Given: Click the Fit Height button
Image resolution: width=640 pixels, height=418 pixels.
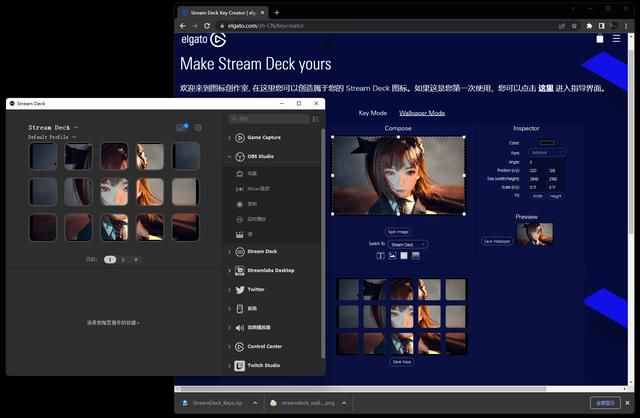Looking at the screenshot, I should tap(555, 196).
